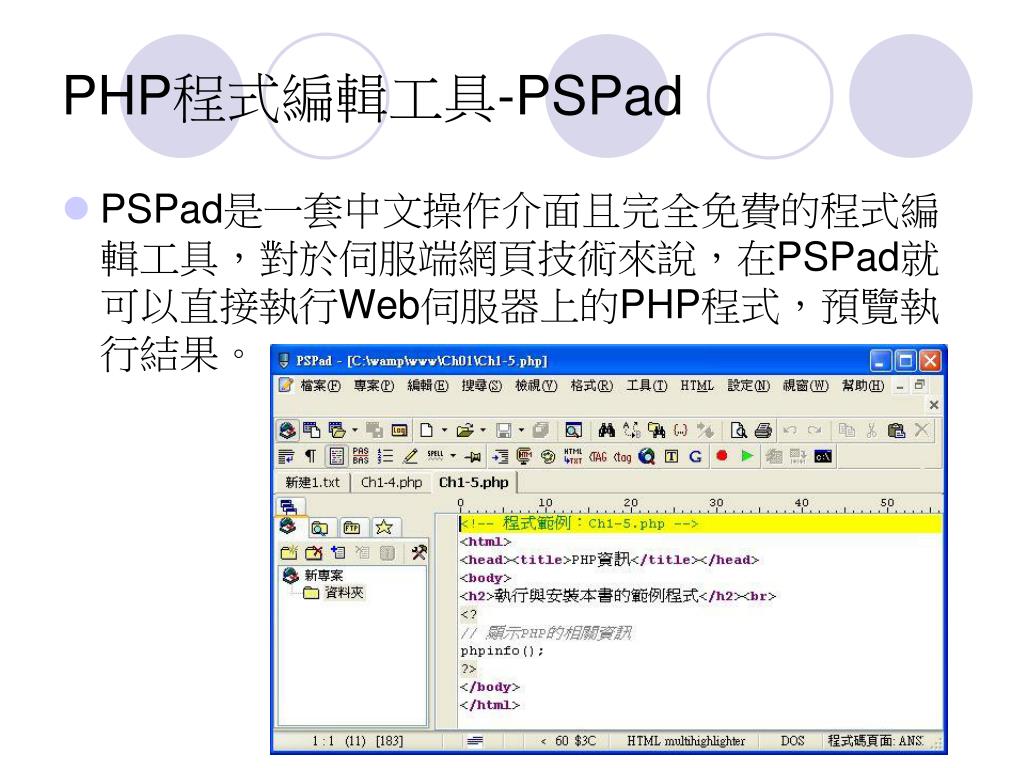Open the Save dropdown arrow
The width and height of the screenshot is (1024, 768).
521,430
